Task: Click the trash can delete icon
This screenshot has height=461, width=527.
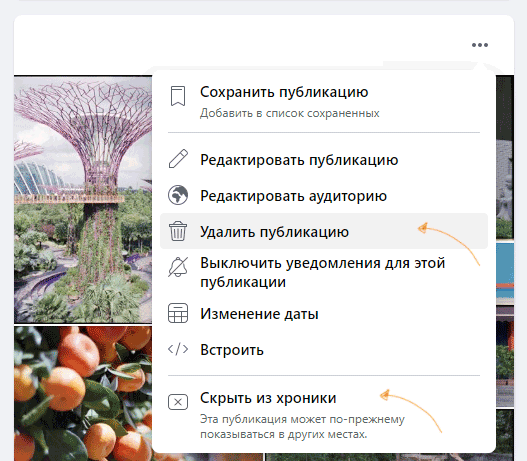Action: 178,231
